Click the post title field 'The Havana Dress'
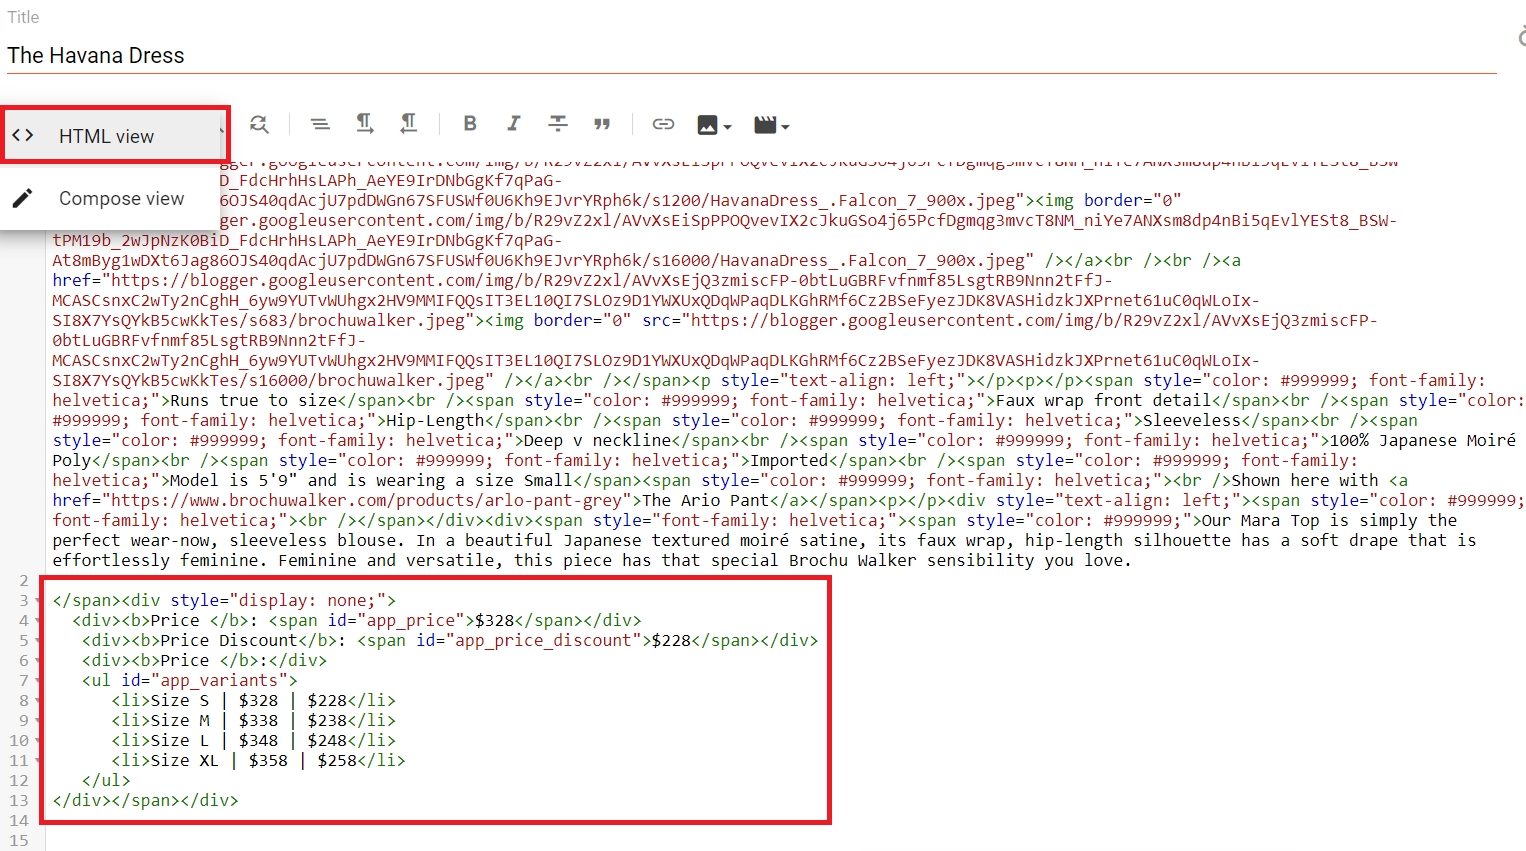The width and height of the screenshot is (1526, 851). point(400,56)
